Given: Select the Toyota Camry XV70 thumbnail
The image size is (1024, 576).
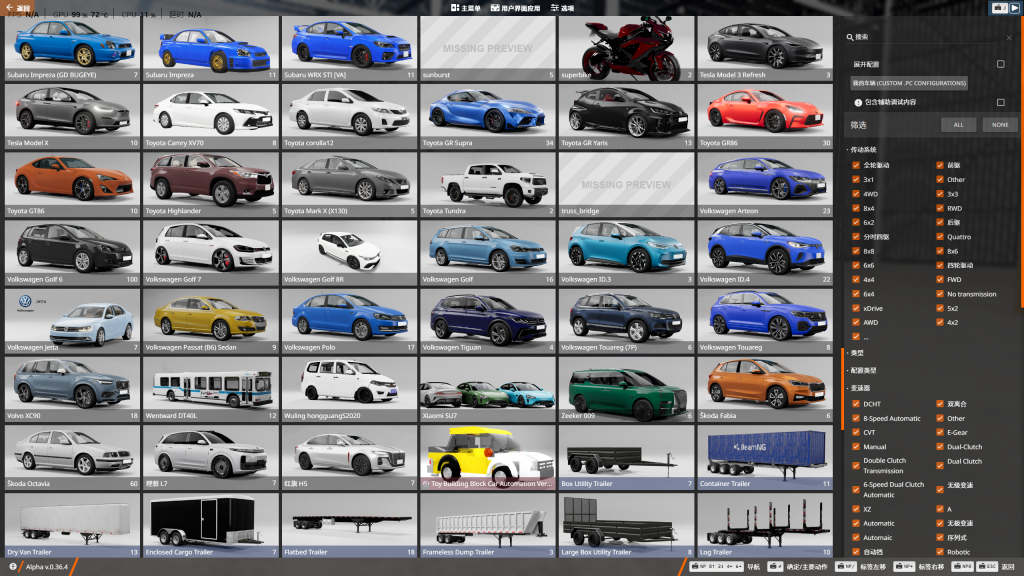Looking at the screenshot, I should tap(210, 116).
